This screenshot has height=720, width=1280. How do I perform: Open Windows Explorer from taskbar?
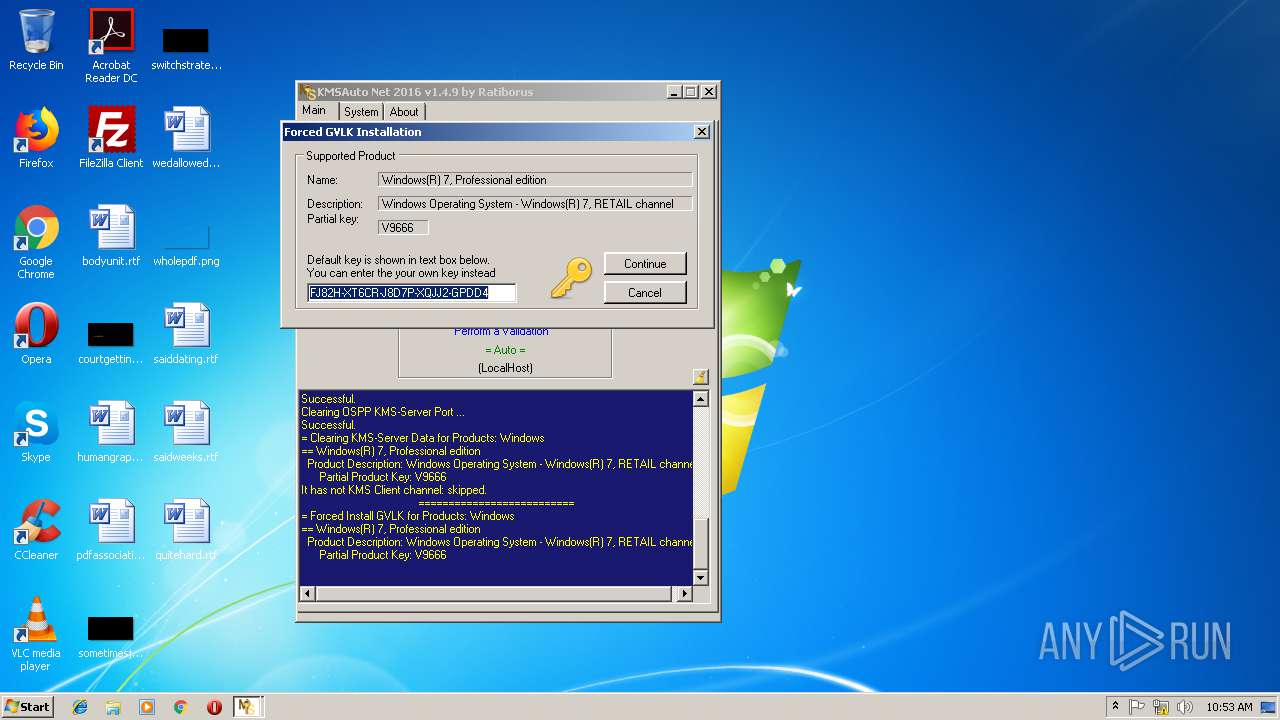(113, 707)
